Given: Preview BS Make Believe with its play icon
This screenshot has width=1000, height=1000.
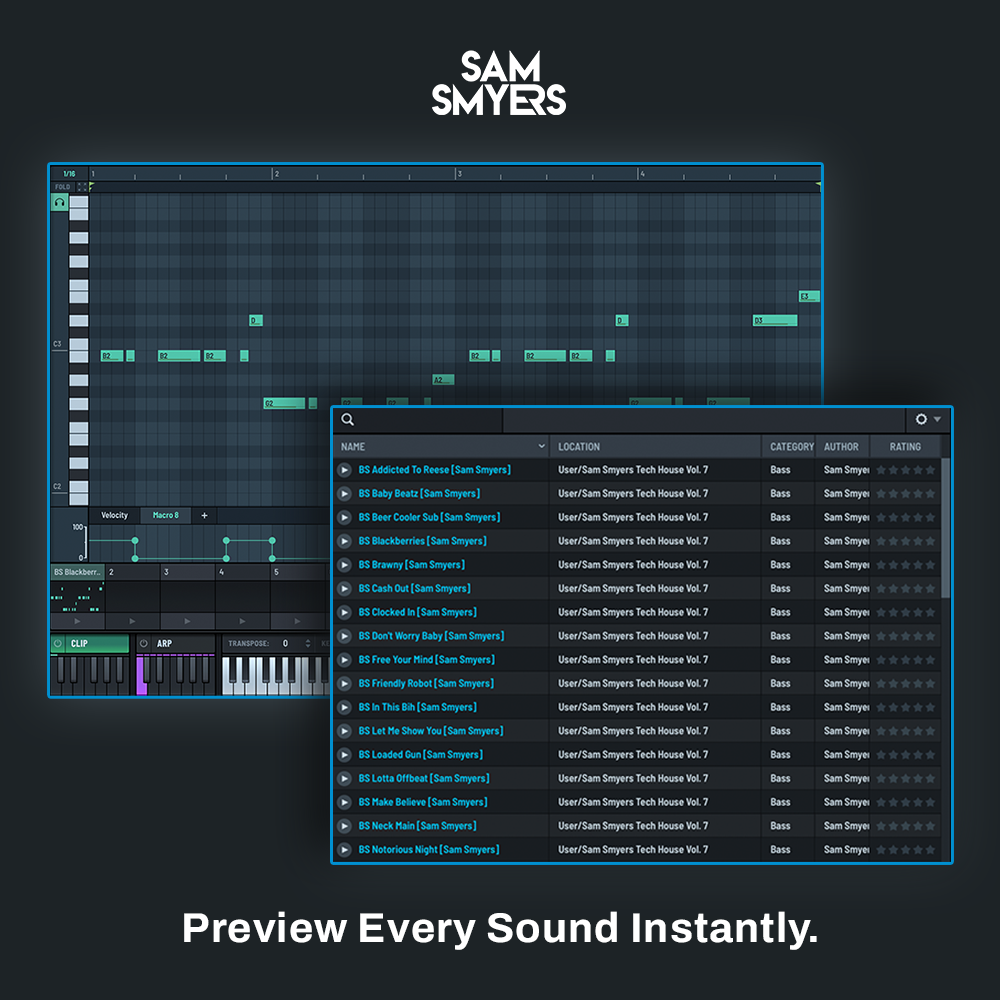Looking at the screenshot, I should 344,802.
